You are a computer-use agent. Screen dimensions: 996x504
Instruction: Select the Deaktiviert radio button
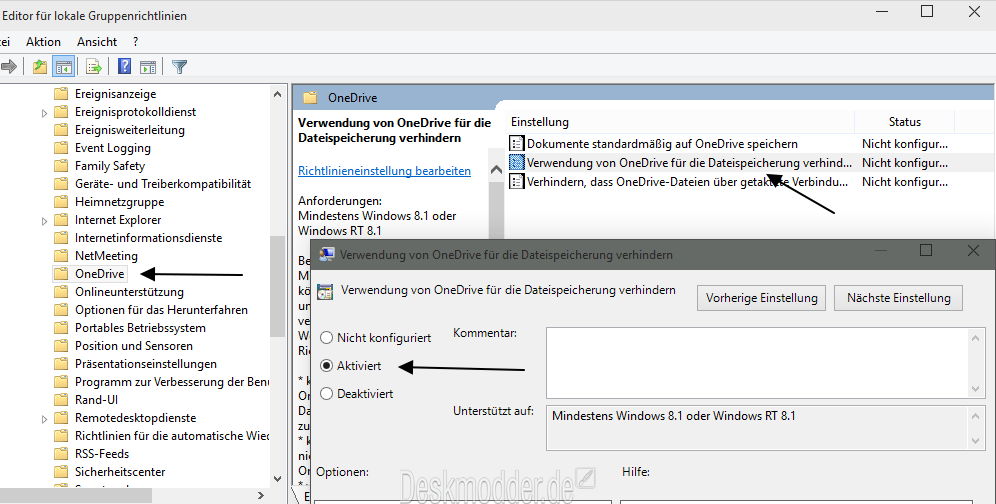[326, 393]
